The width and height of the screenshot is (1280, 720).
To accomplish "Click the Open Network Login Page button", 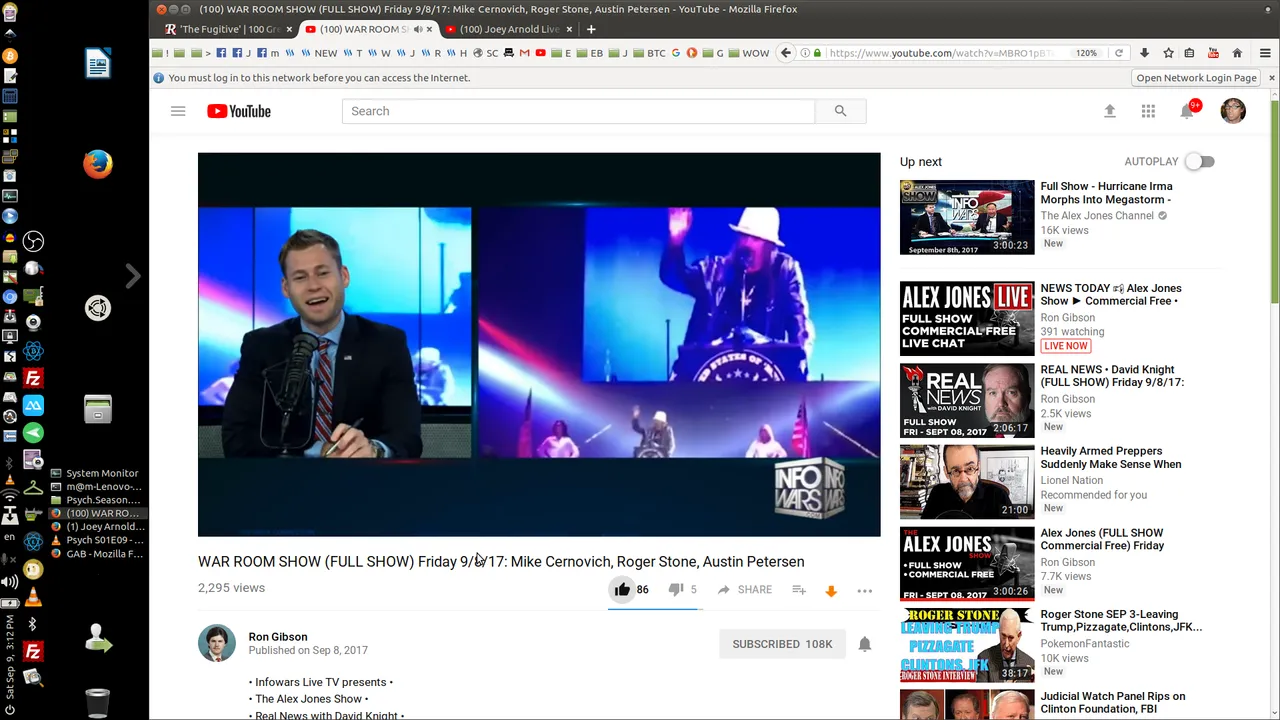I will click(1196, 78).
